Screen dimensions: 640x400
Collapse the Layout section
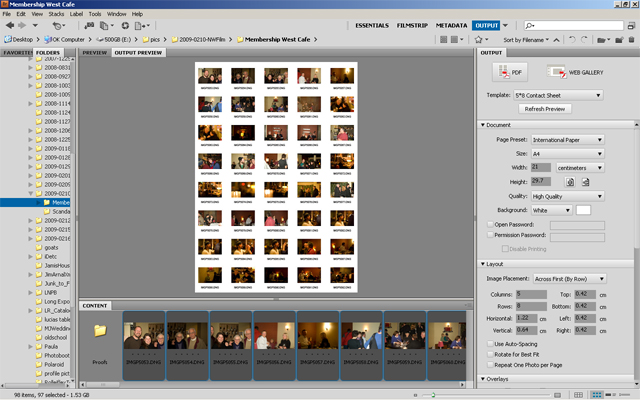pos(483,264)
